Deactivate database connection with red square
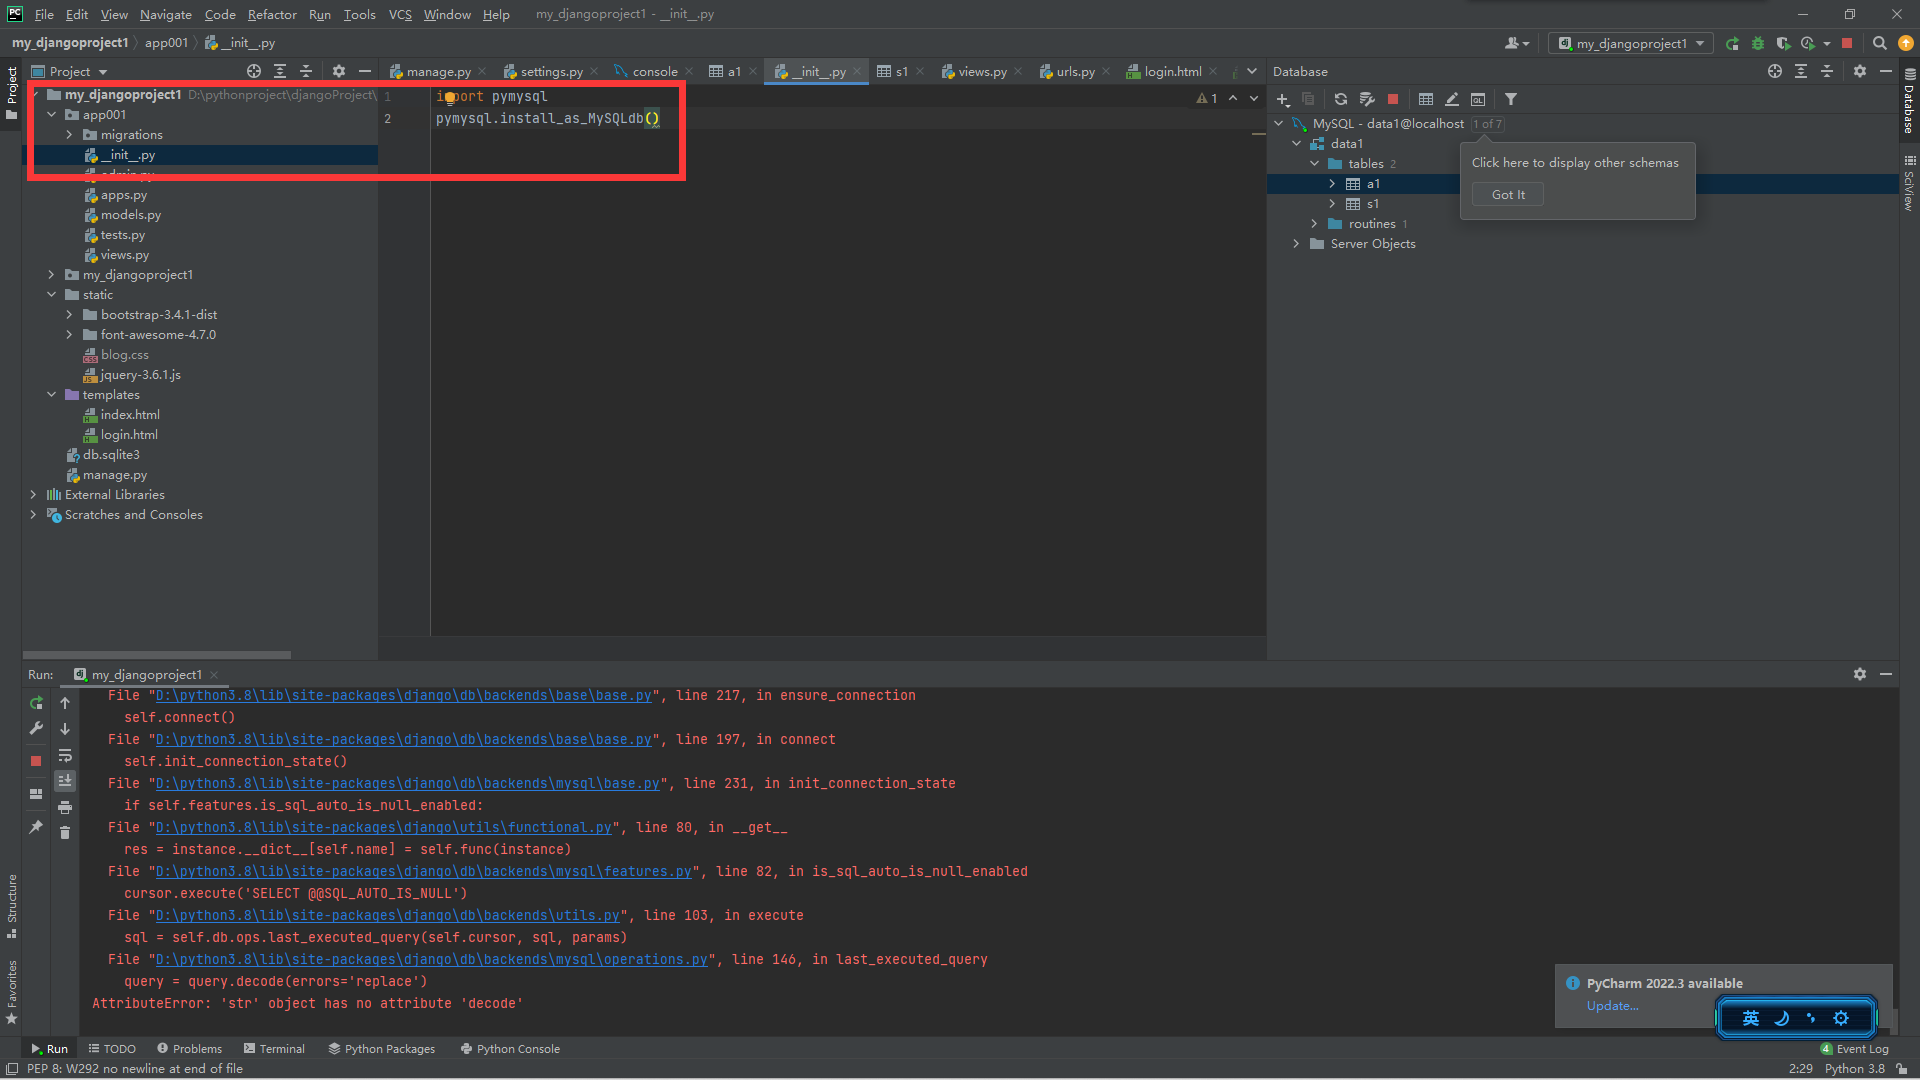1920x1080 pixels. click(x=1392, y=99)
